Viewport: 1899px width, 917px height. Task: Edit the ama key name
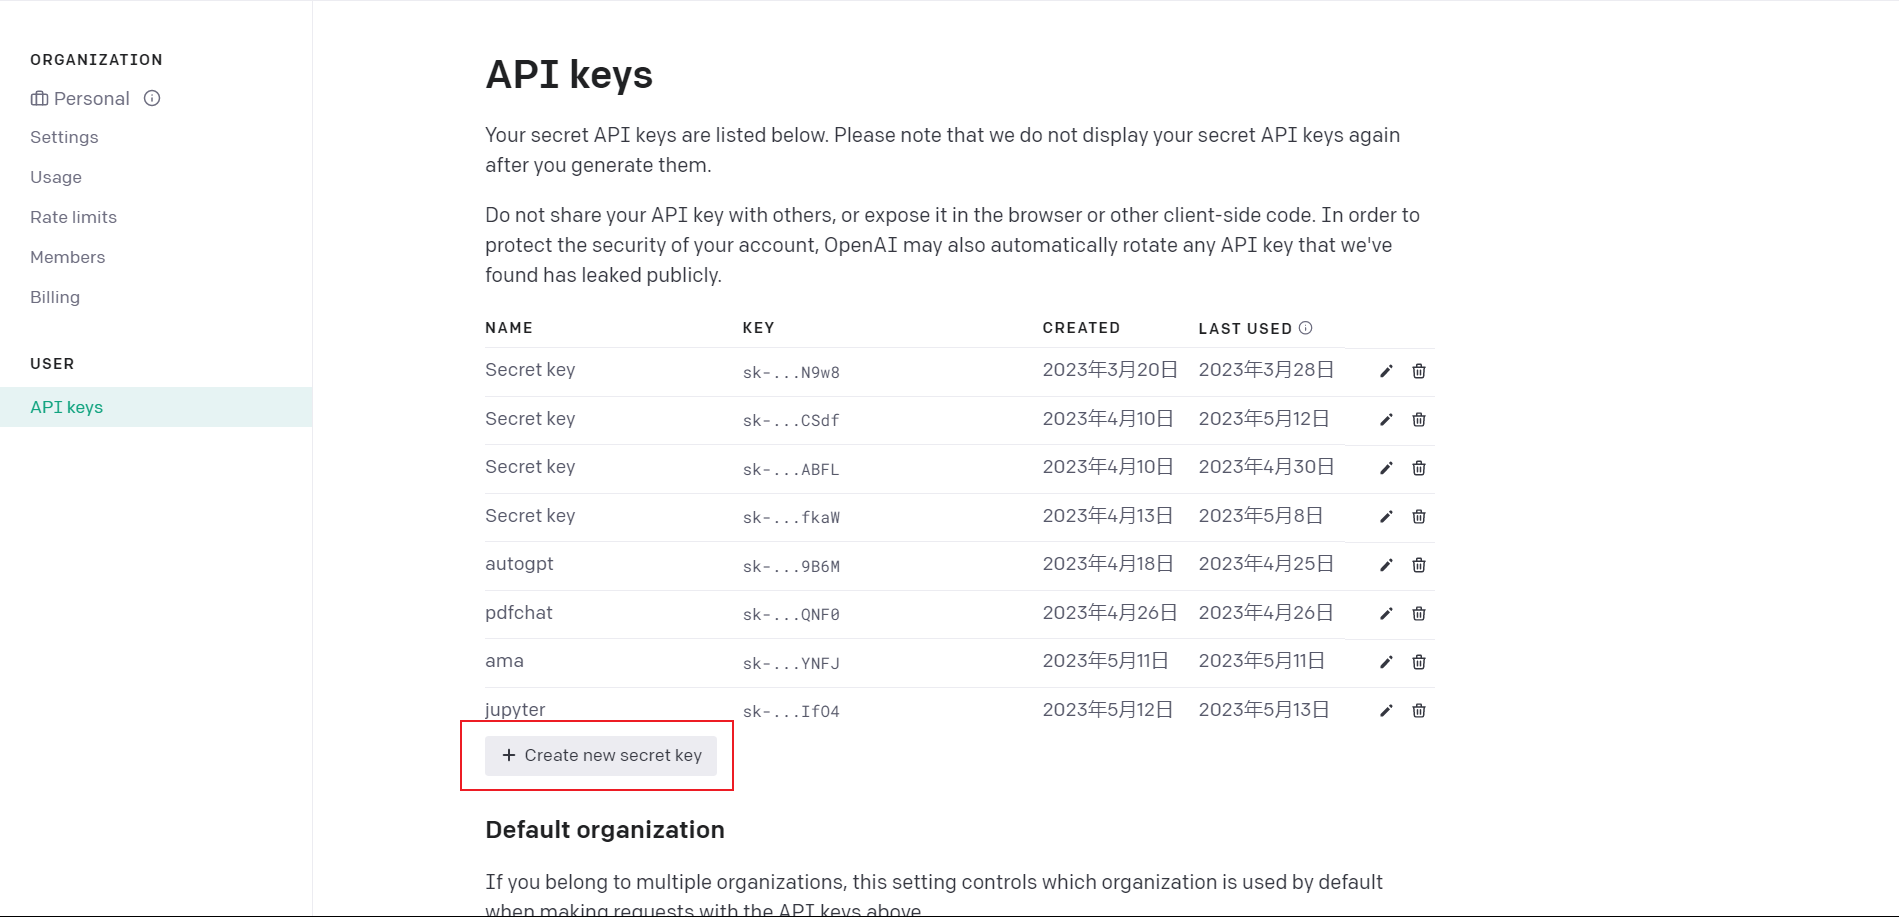(1386, 662)
